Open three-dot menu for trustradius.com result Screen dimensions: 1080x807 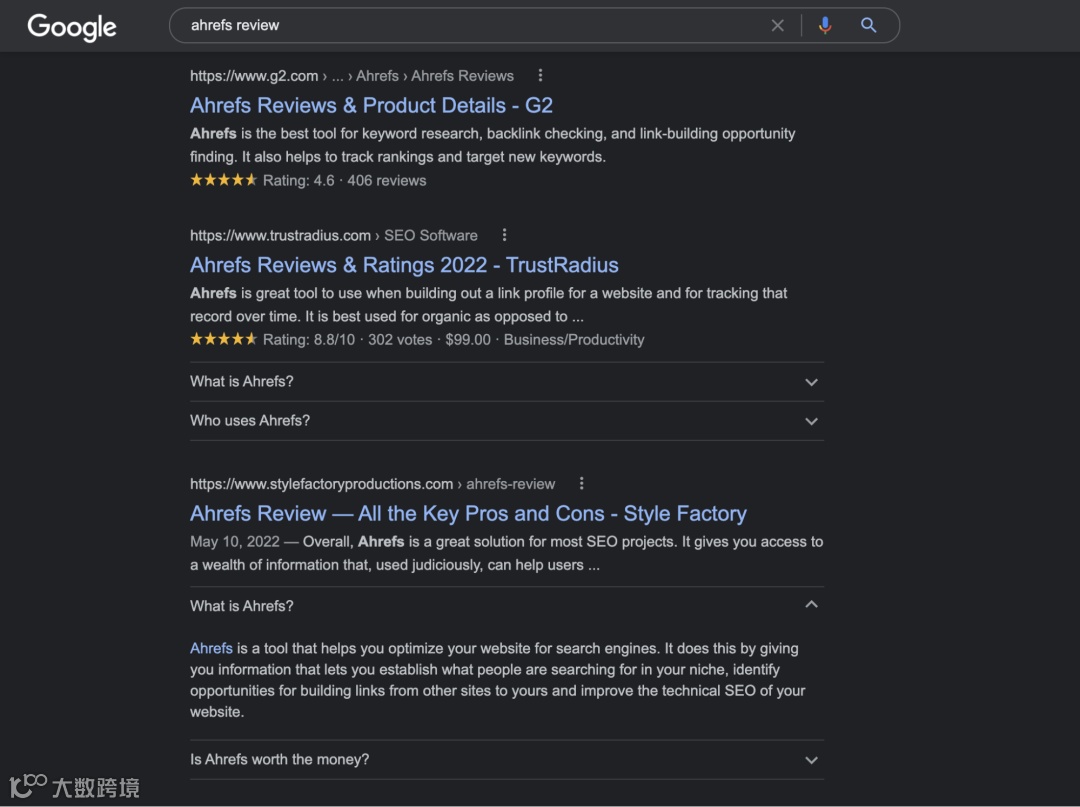pos(504,235)
